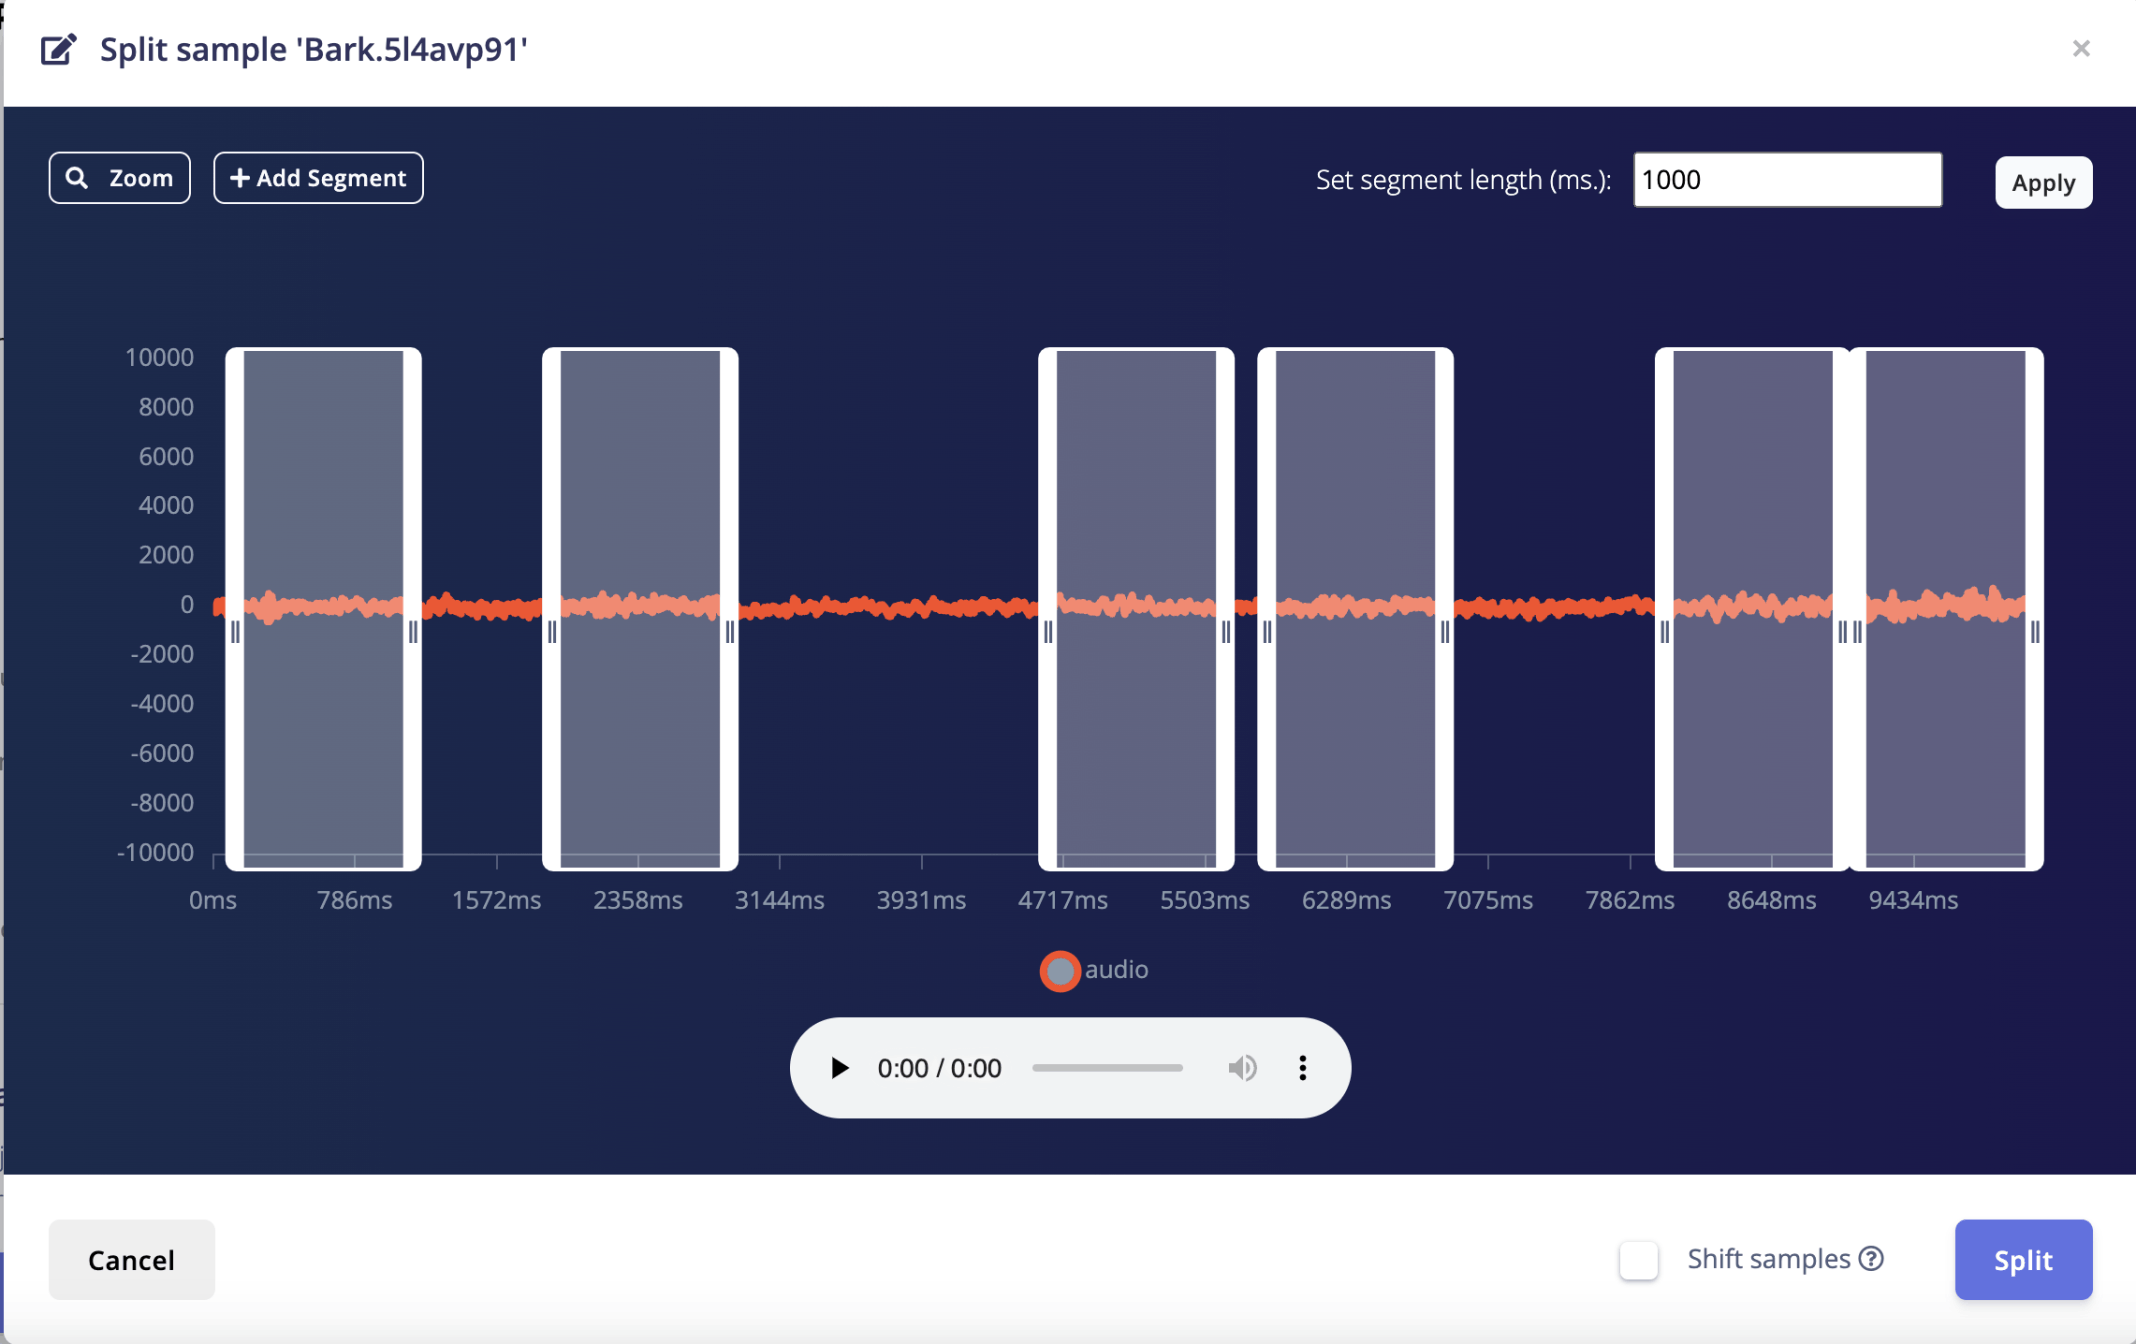This screenshot has height=1344, width=2136.
Task: Click the Shift samples help question icon
Action: coord(1871,1259)
